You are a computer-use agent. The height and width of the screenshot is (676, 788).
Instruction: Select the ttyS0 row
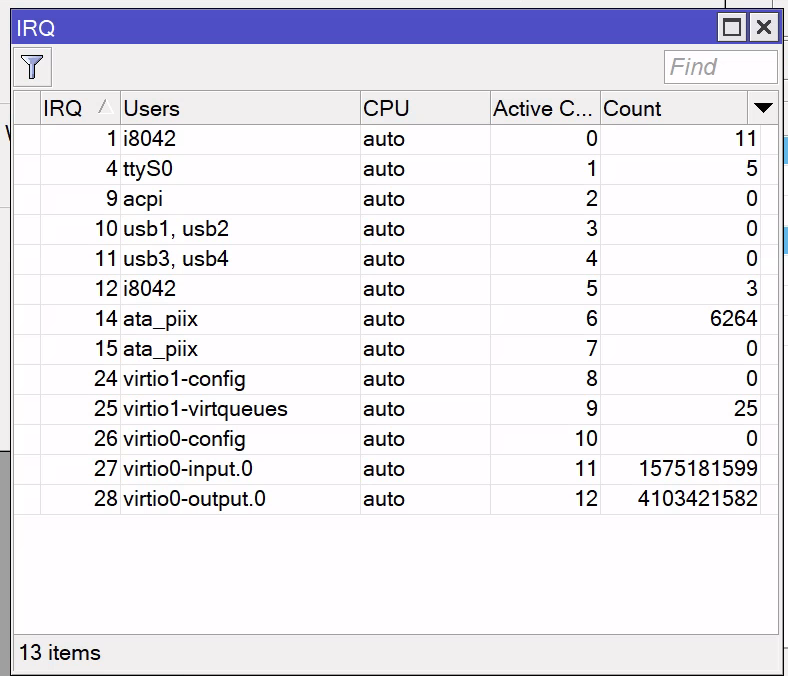396,169
